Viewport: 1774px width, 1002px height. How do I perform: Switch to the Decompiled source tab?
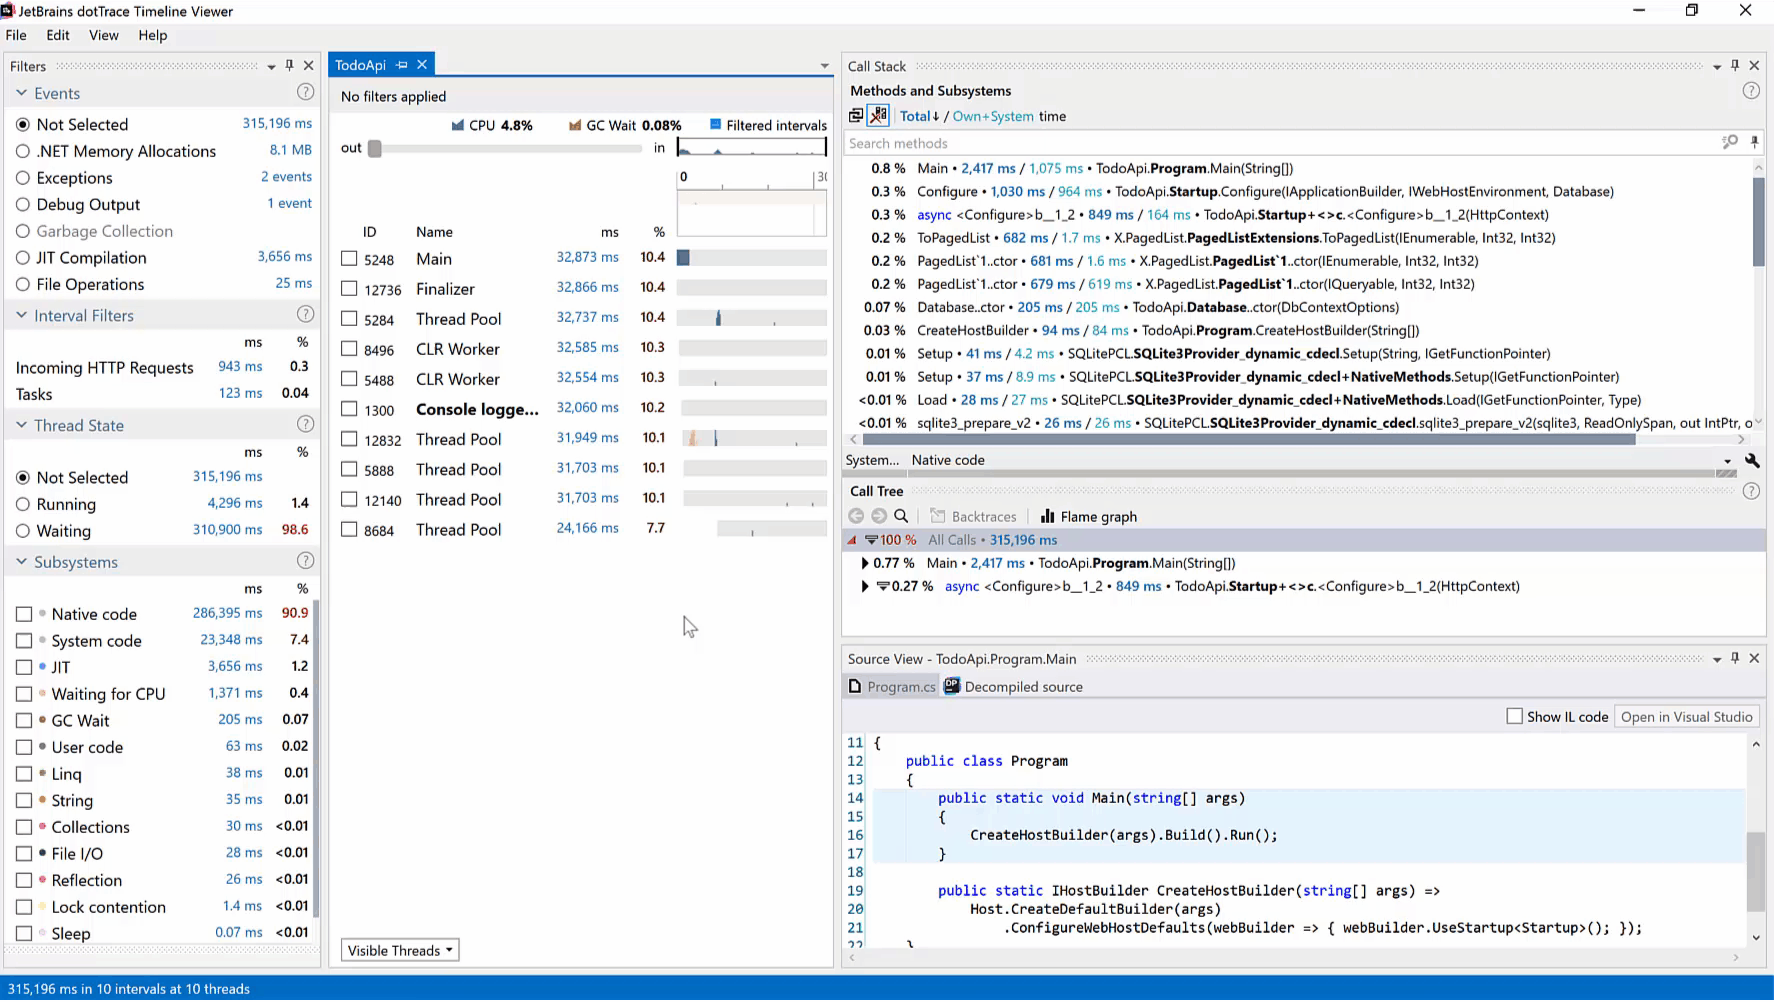click(x=1013, y=687)
